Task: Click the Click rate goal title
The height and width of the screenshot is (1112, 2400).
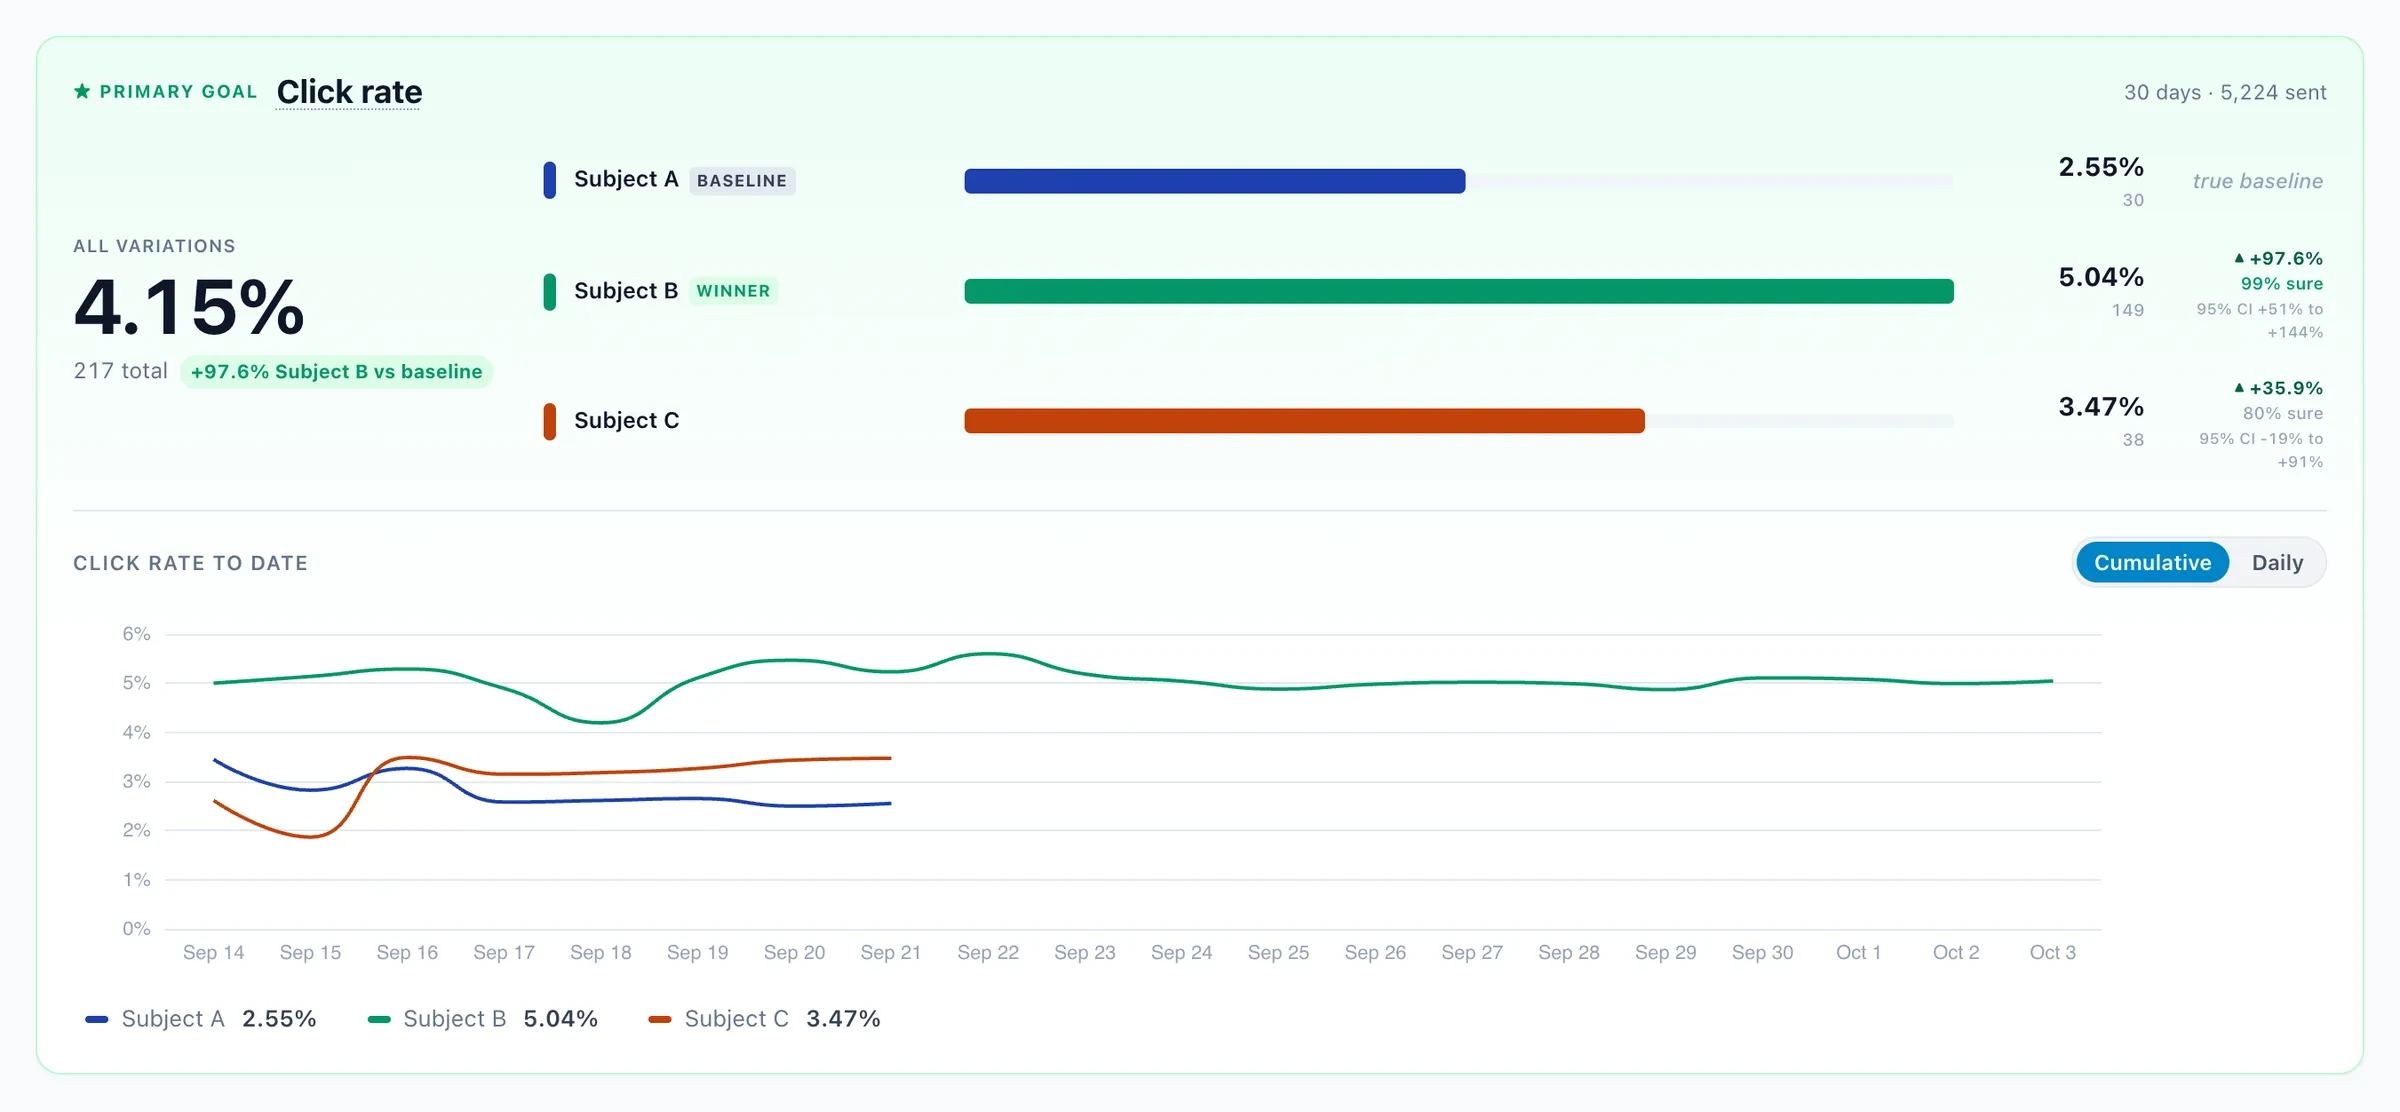Action: pyautogui.click(x=349, y=92)
